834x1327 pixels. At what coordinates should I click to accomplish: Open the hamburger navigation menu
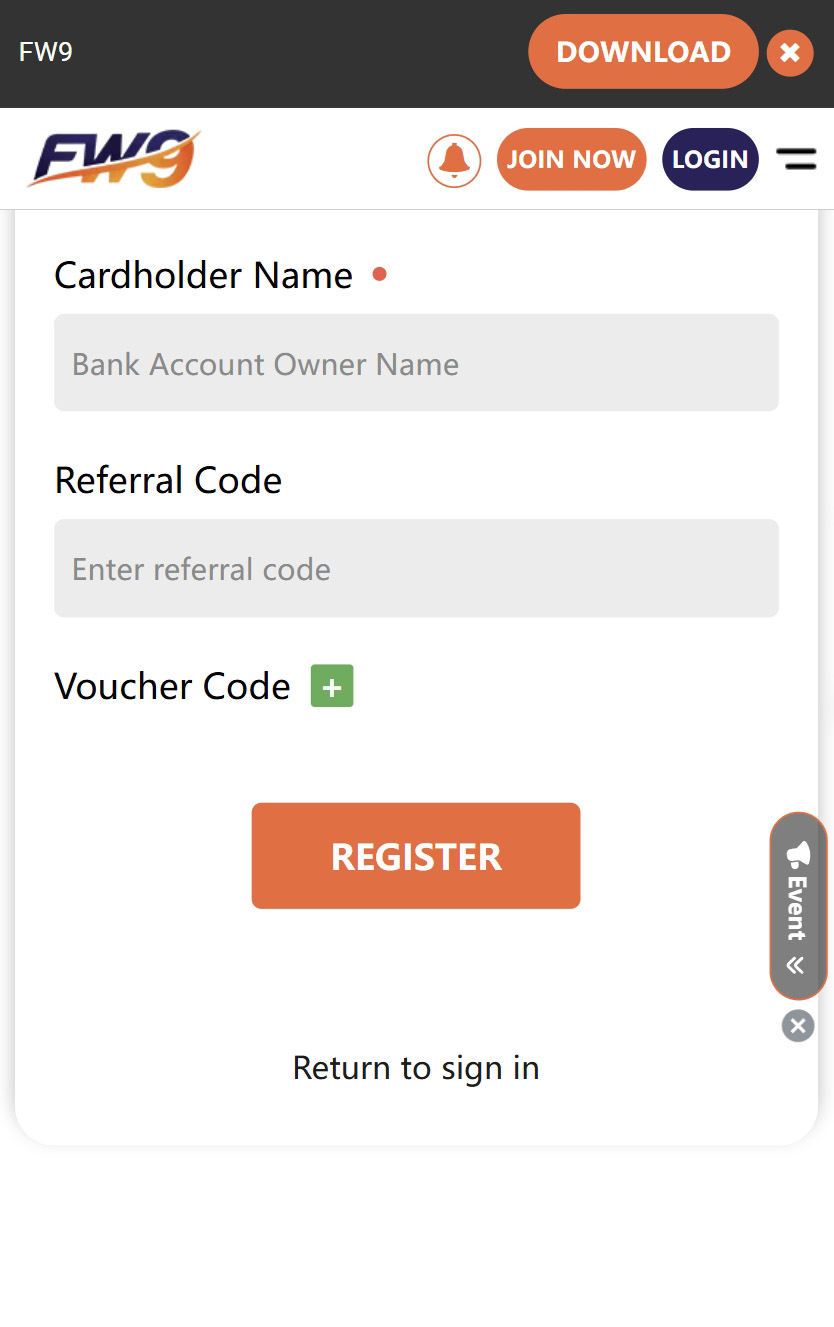(x=797, y=158)
